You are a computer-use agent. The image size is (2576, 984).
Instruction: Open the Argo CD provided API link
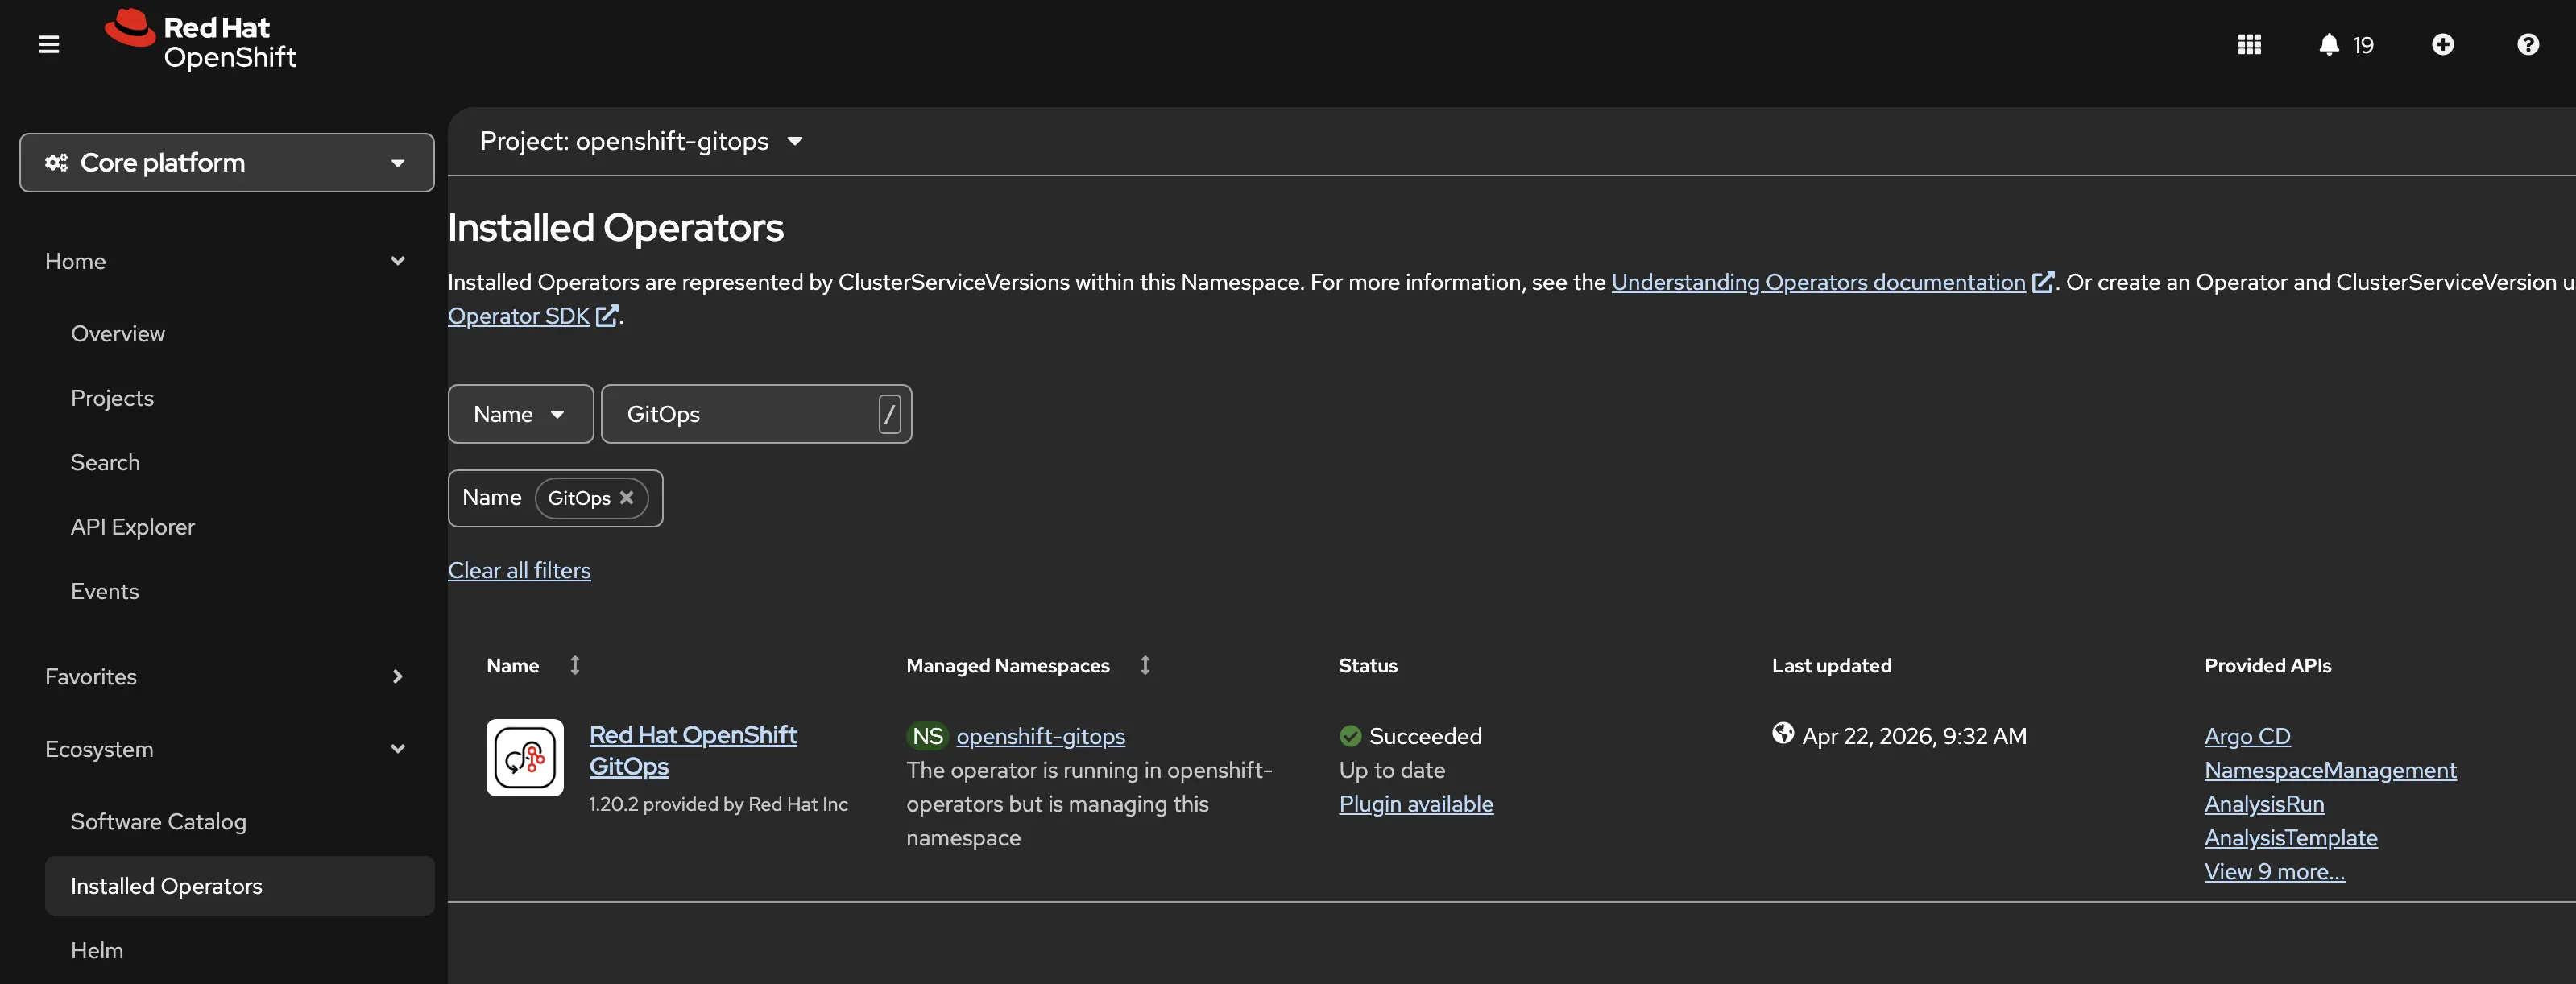(x=2247, y=736)
